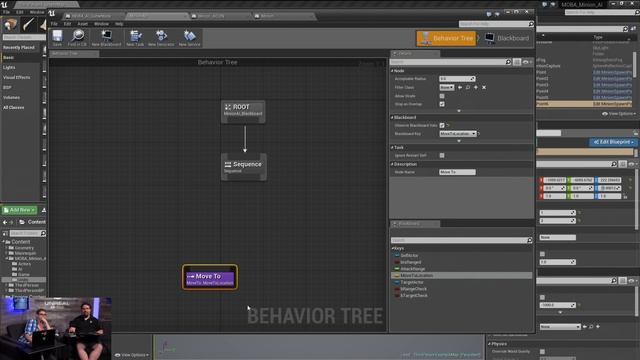
Task: Toggle Ignore Restart Self checkbox
Action: (x=442, y=155)
